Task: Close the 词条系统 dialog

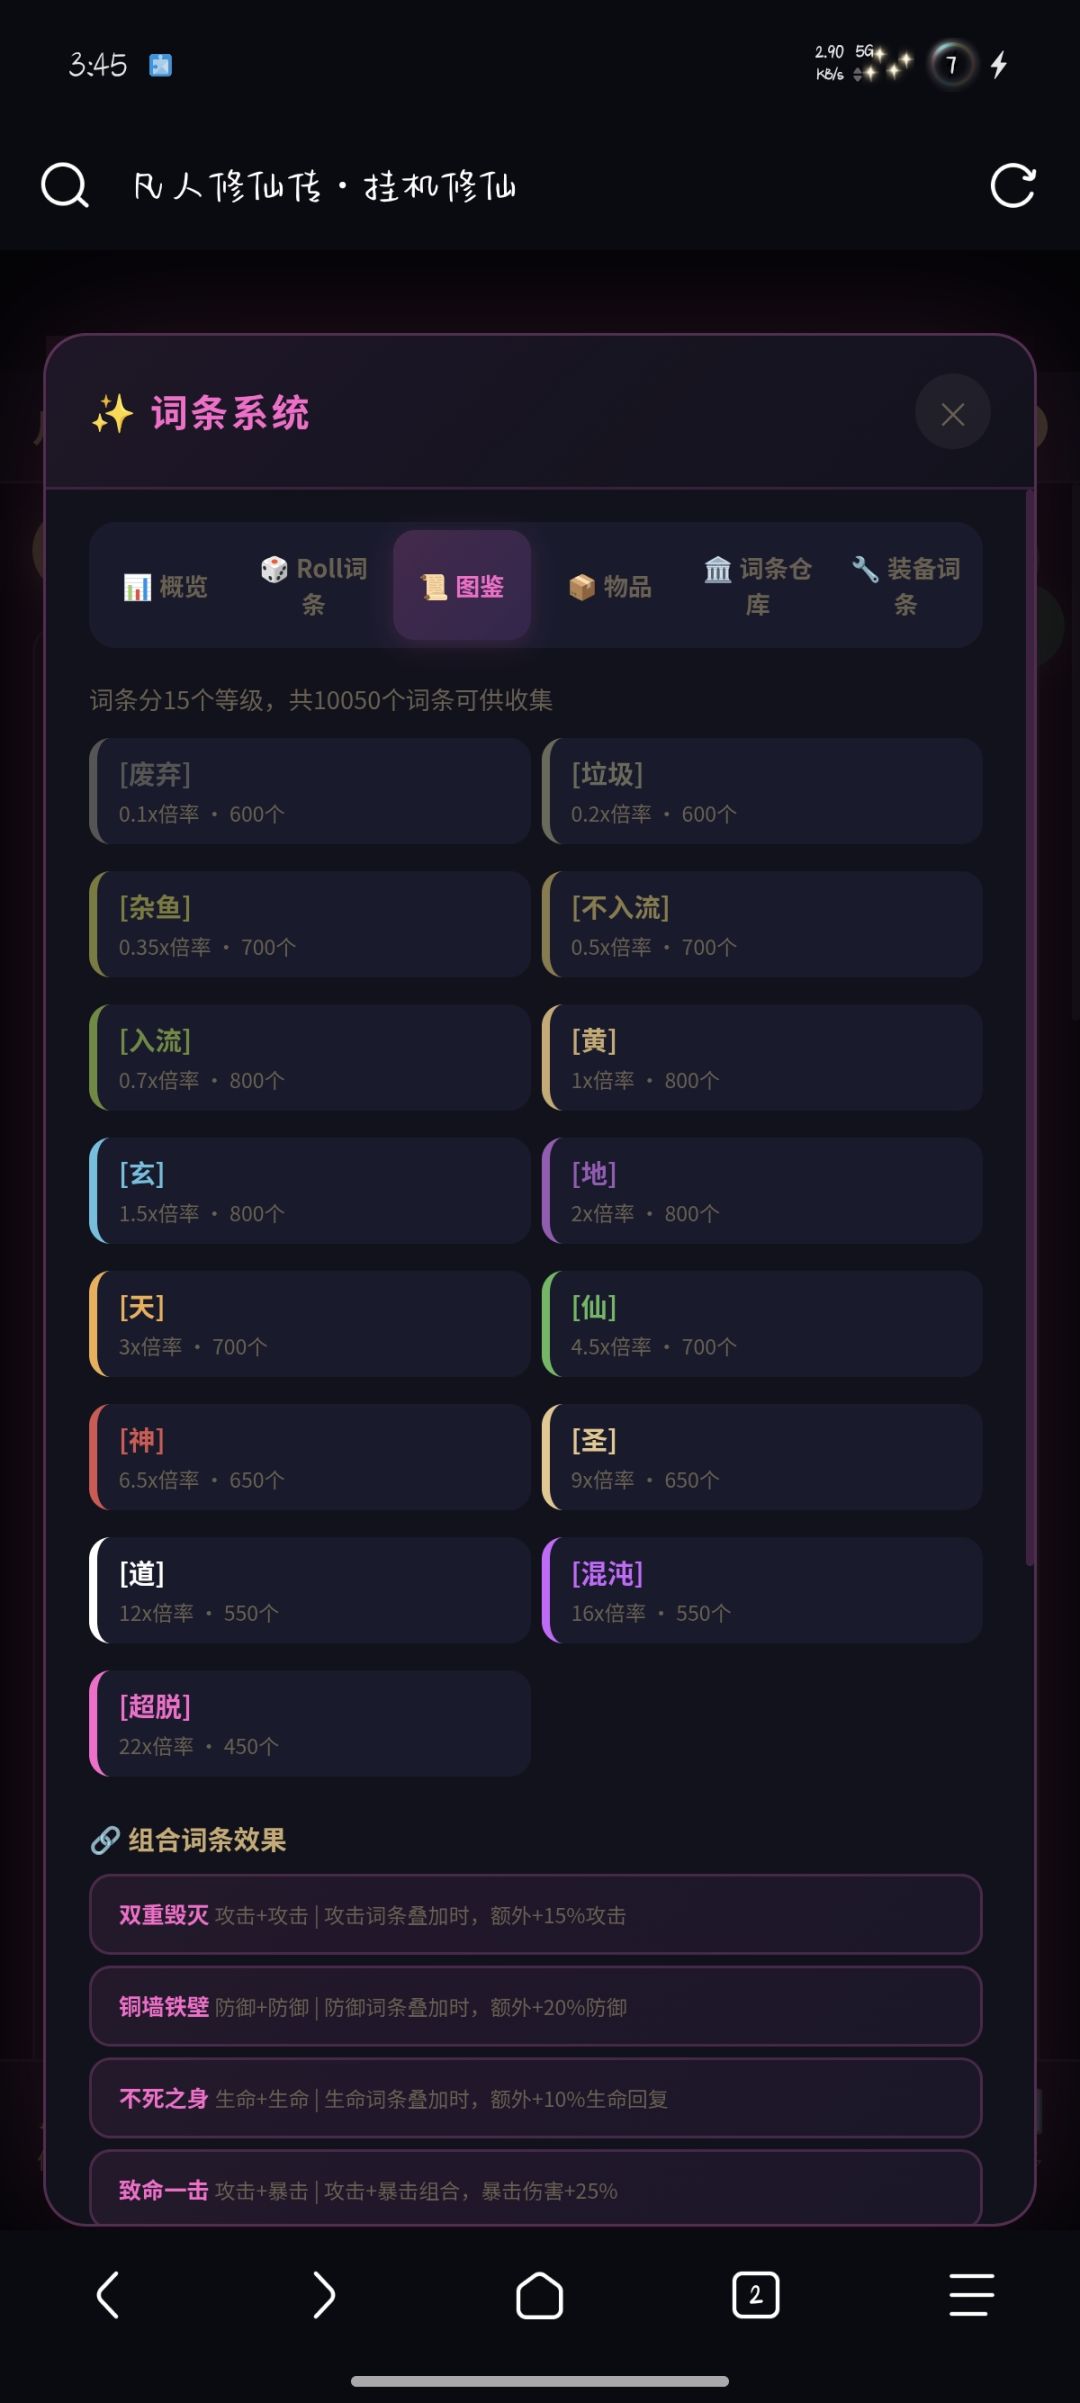Action: coord(952,413)
